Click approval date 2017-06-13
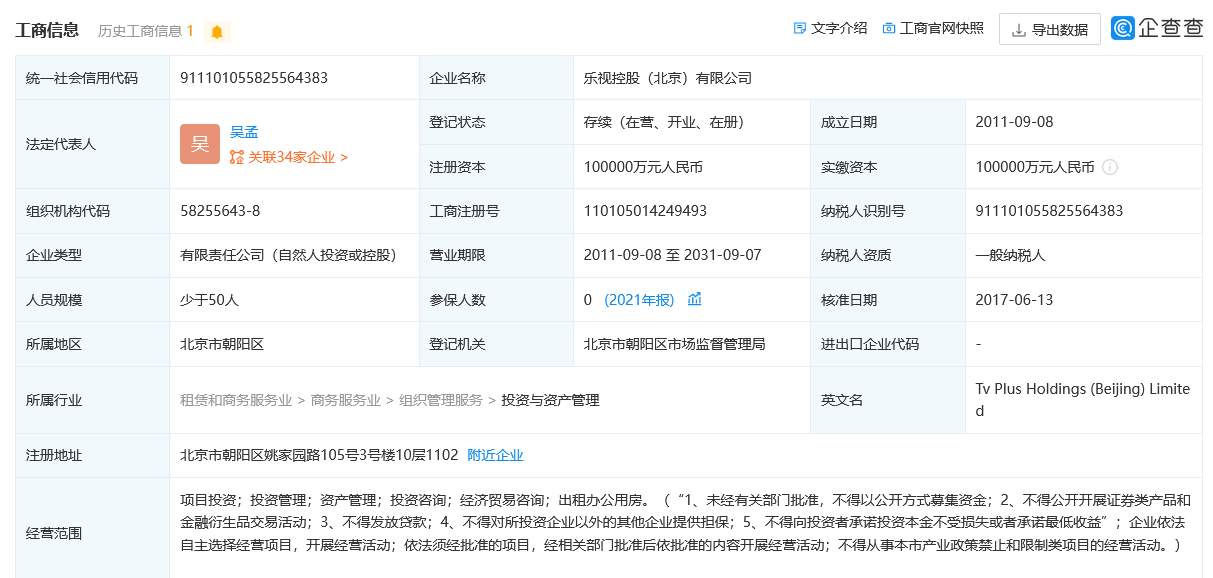 coord(1015,300)
